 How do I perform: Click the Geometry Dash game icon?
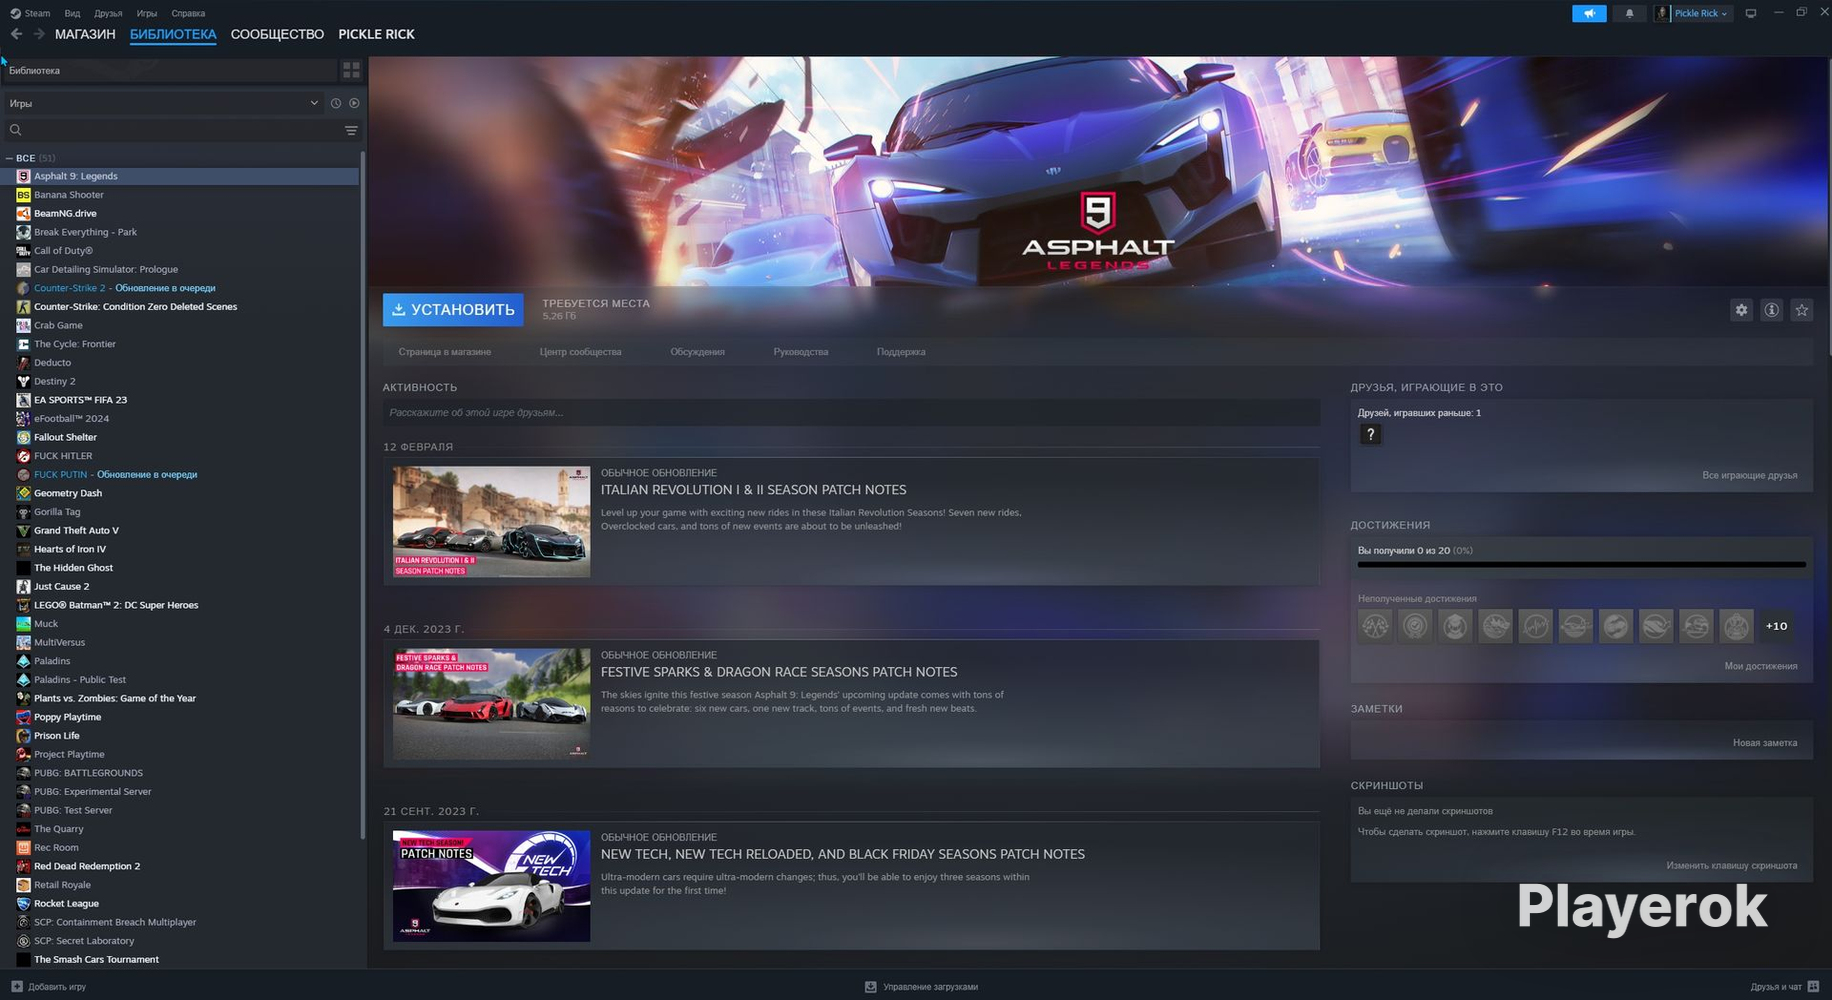pos(23,493)
